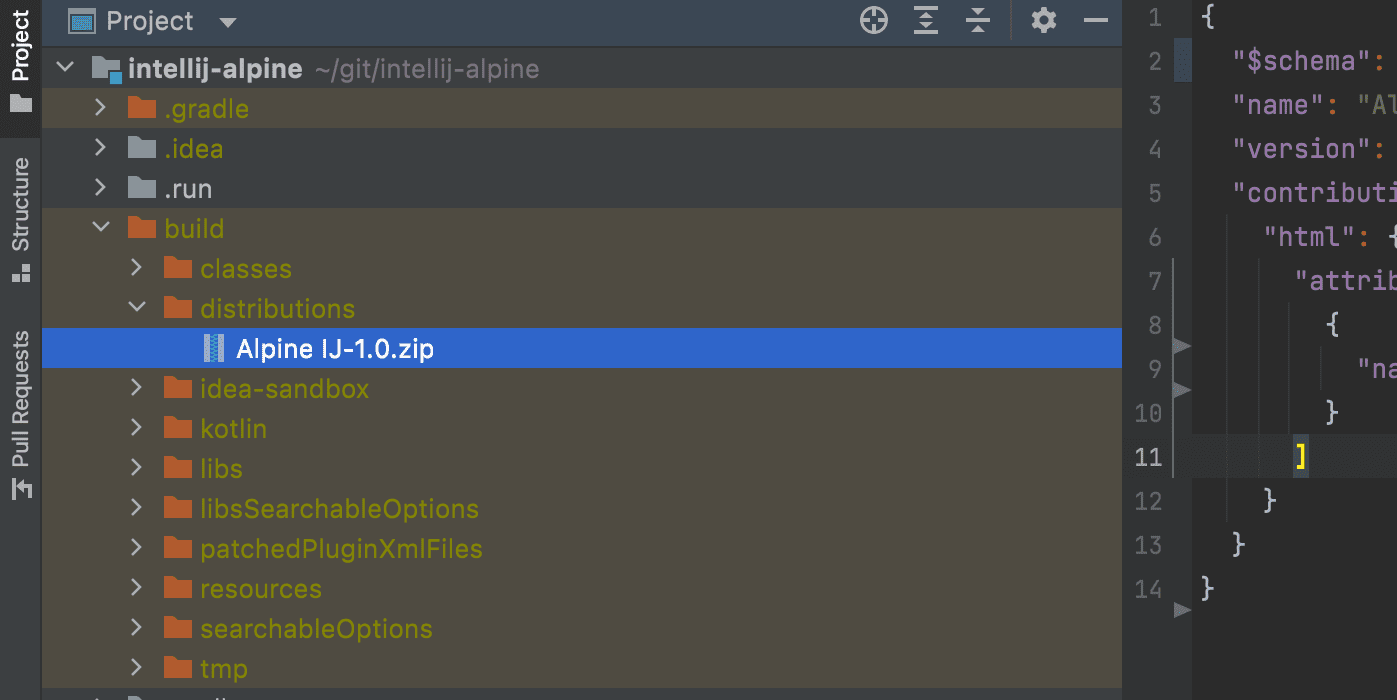Click the Collapse All icon
1397x700 pixels.
978,20
